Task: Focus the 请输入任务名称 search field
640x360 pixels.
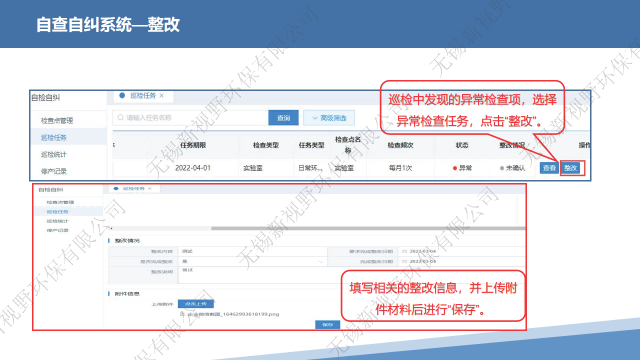Action: (190, 118)
